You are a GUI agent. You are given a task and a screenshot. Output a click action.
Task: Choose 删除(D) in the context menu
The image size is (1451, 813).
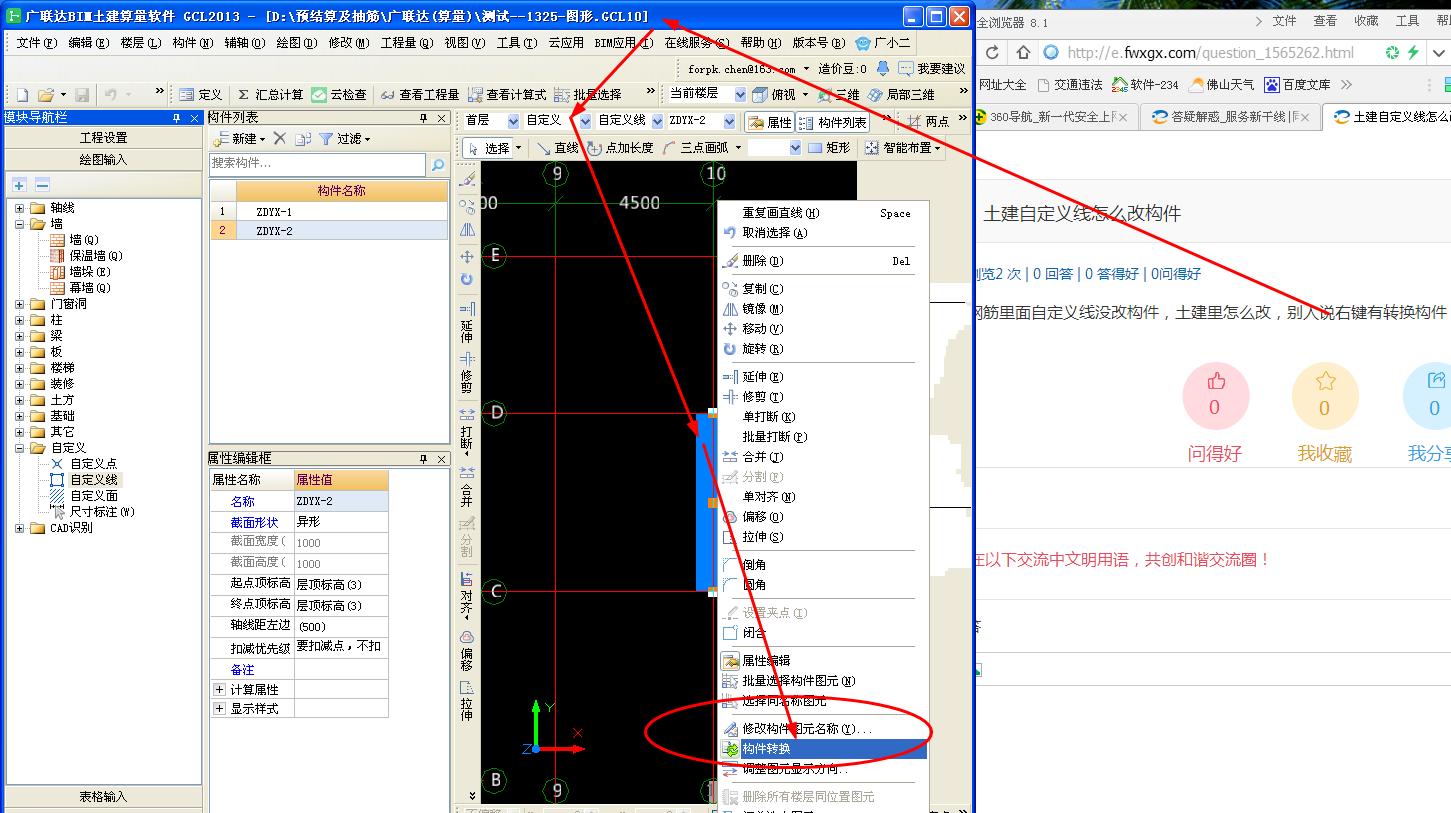[x=823, y=261]
